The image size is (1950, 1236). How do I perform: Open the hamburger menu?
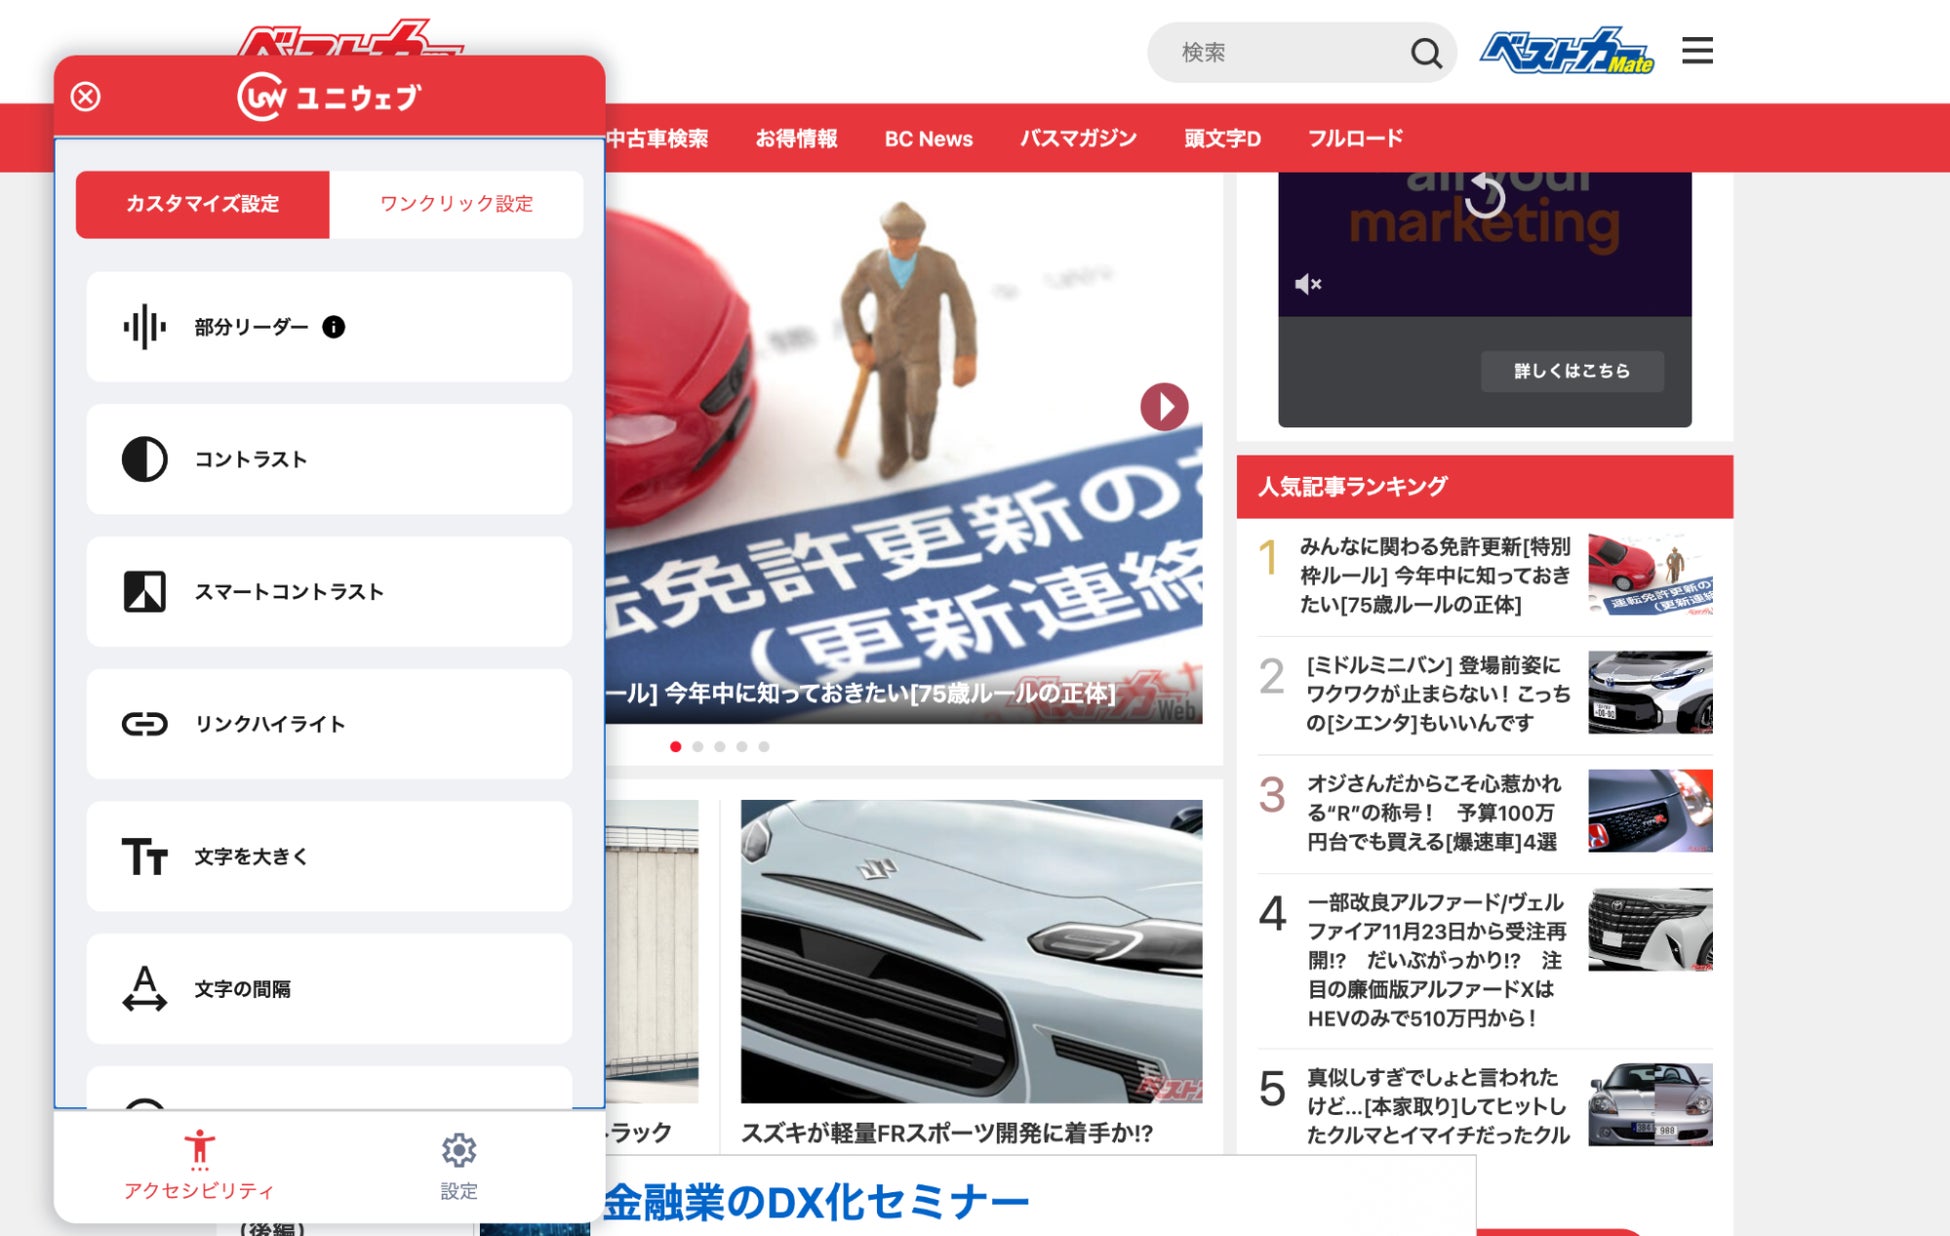(x=1697, y=51)
